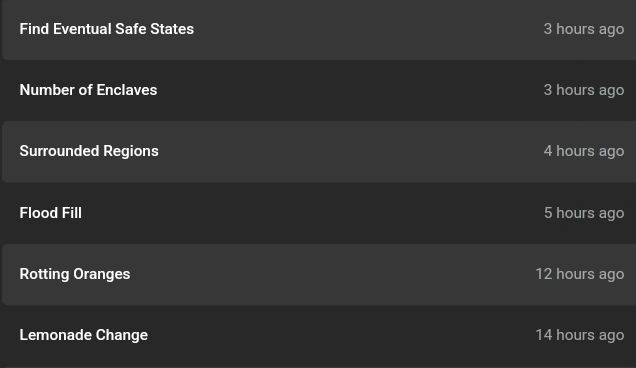Image resolution: width=636 pixels, height=368 pixels.
Task: Select blank middle of Rotting Oranges row
Action: pyautogui.click(x=333, y=274)
